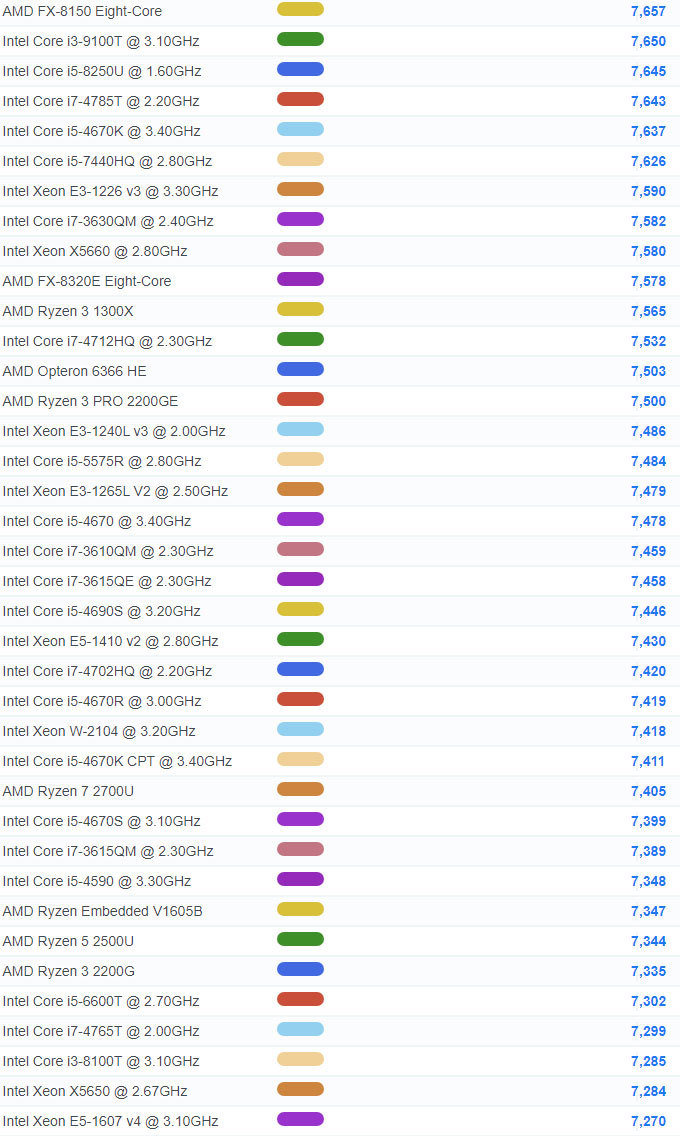Click the score 7,446
This screenshot has width=680, height=1136.
[648, 611]
